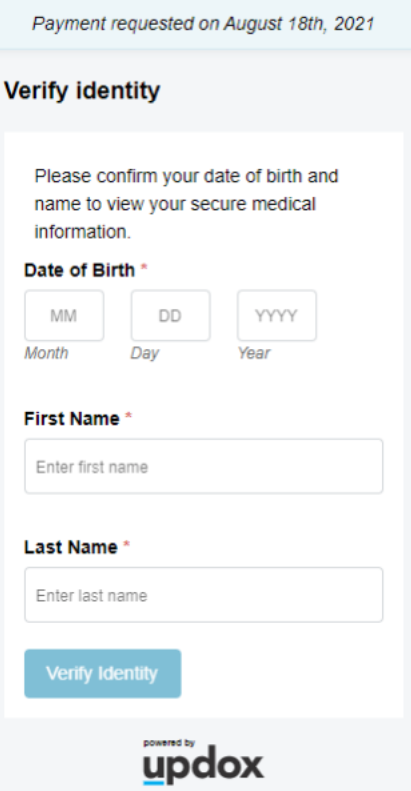The image size is (411, 791).
Task: Select the YYYY year input box
Action: pyautogui.click(x=277, y=316)
